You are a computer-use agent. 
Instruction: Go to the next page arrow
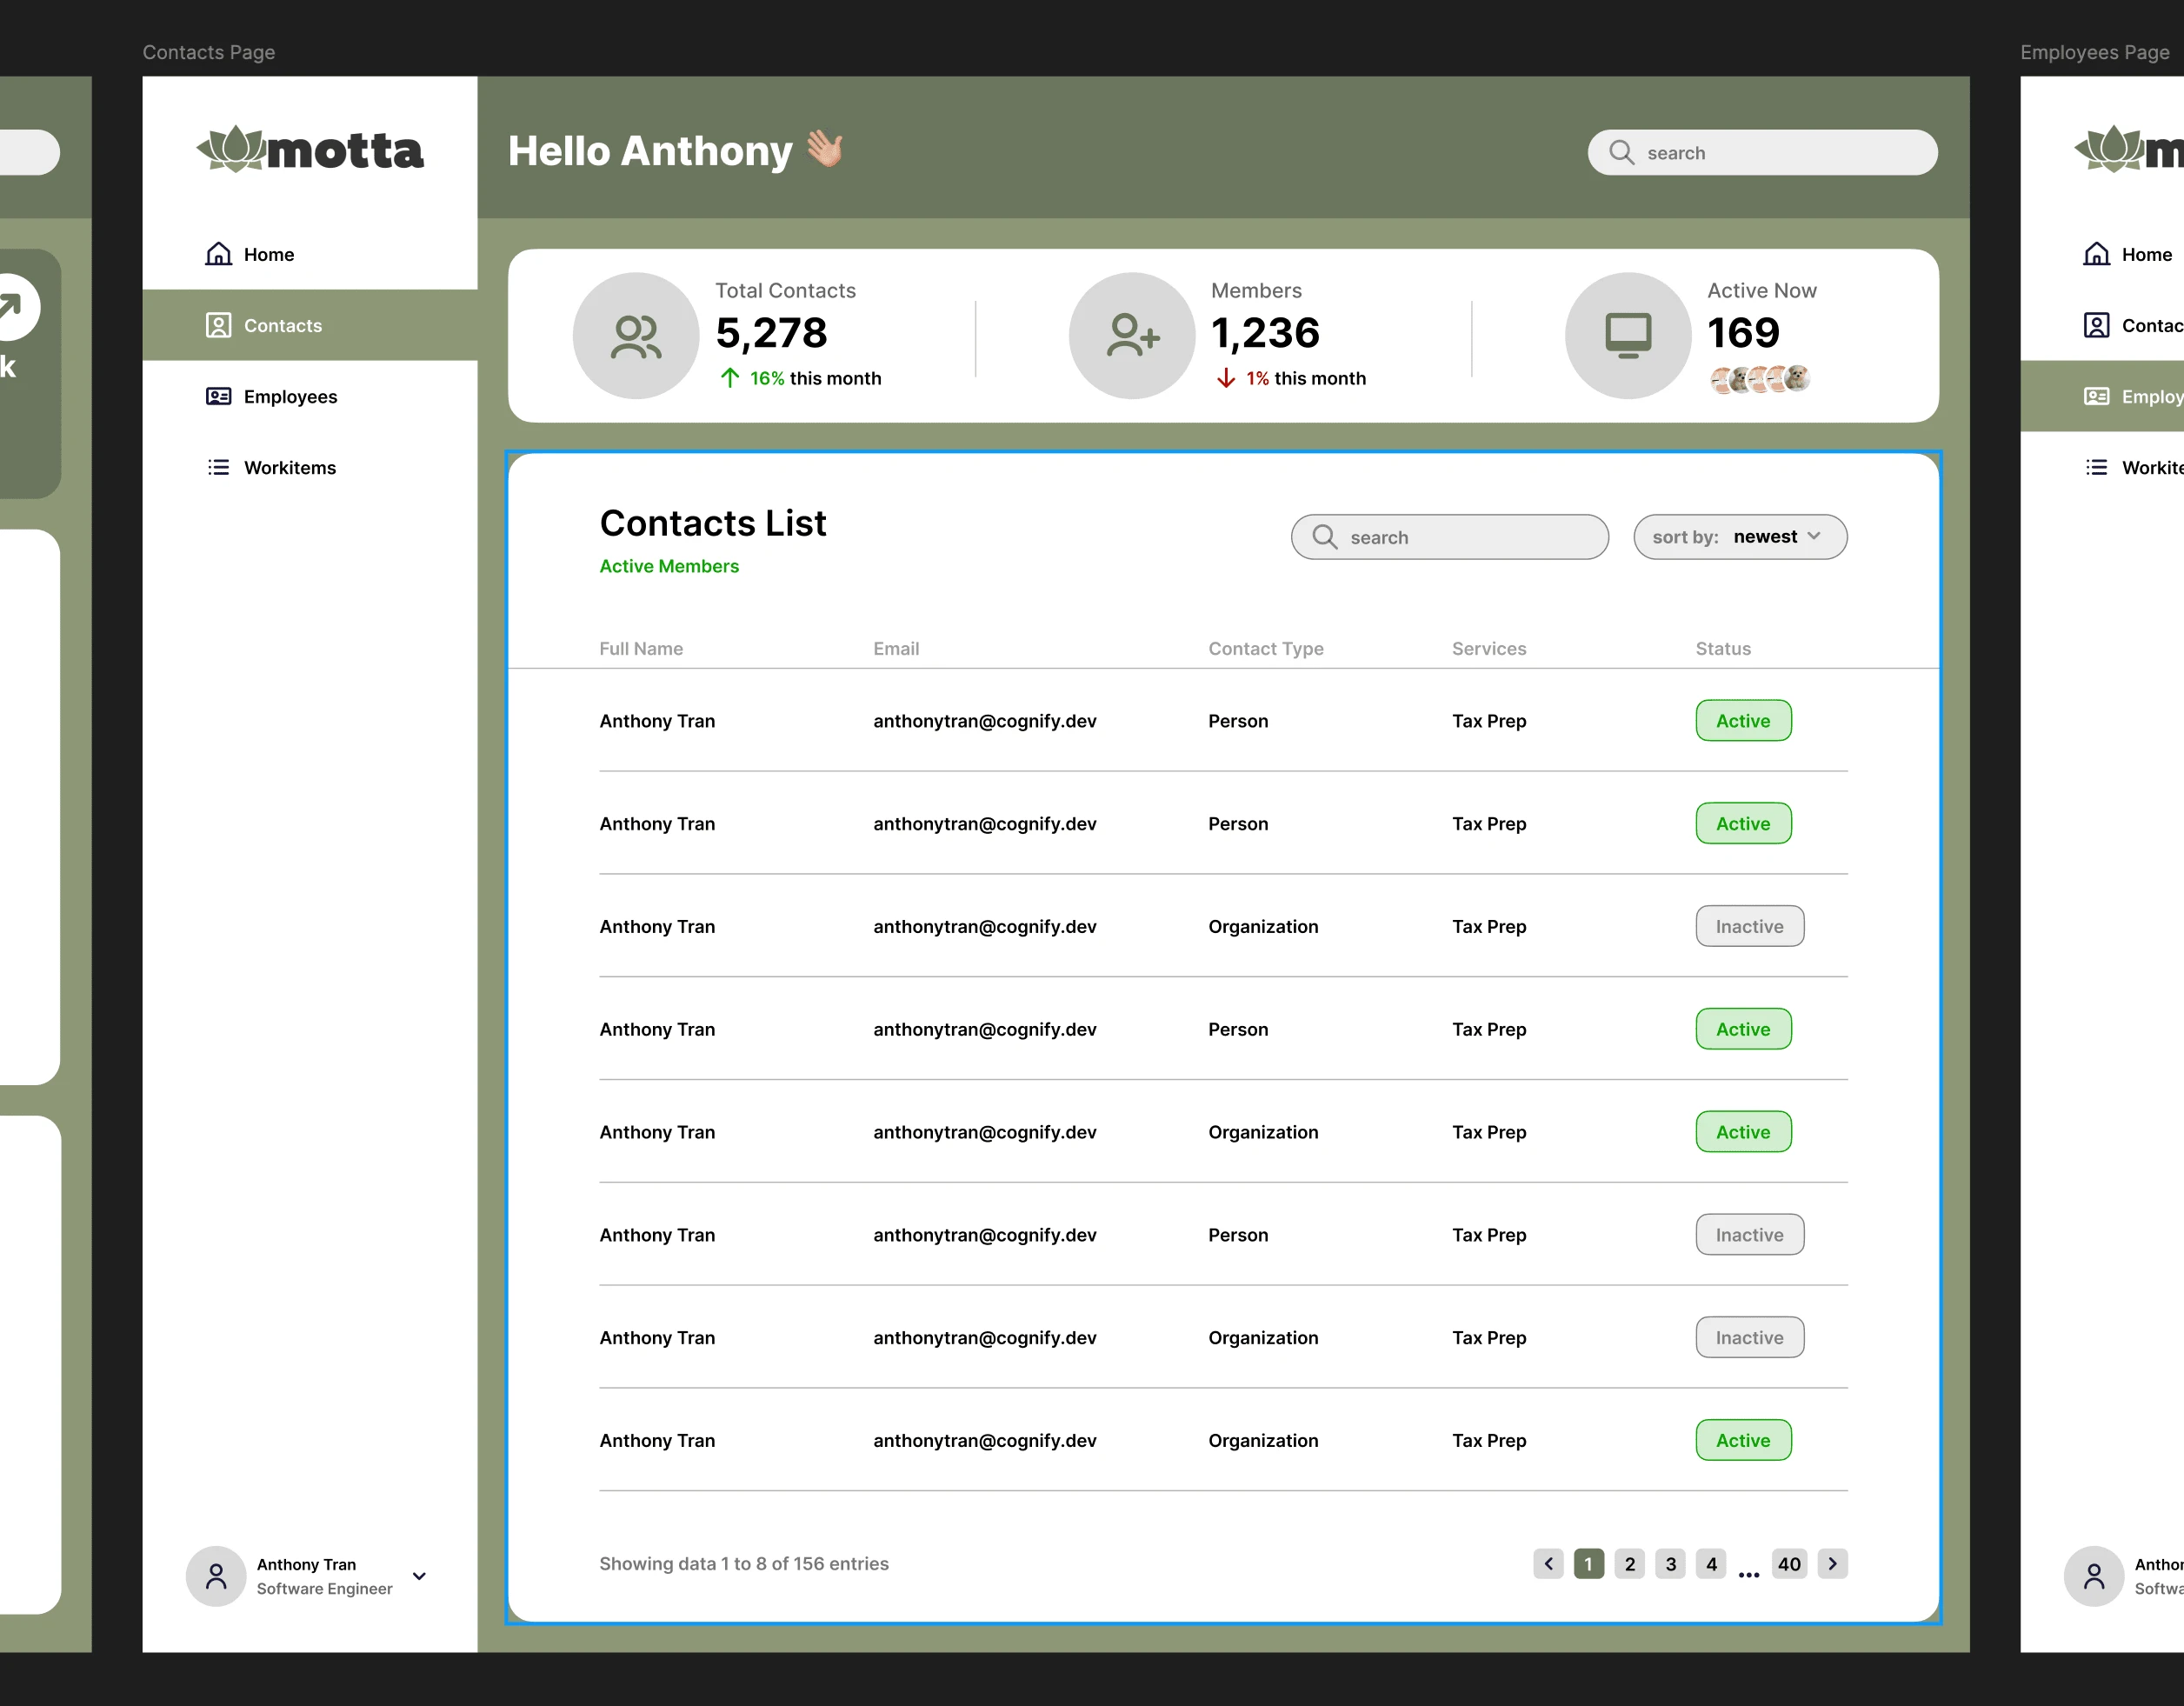coord(1832,1564)
